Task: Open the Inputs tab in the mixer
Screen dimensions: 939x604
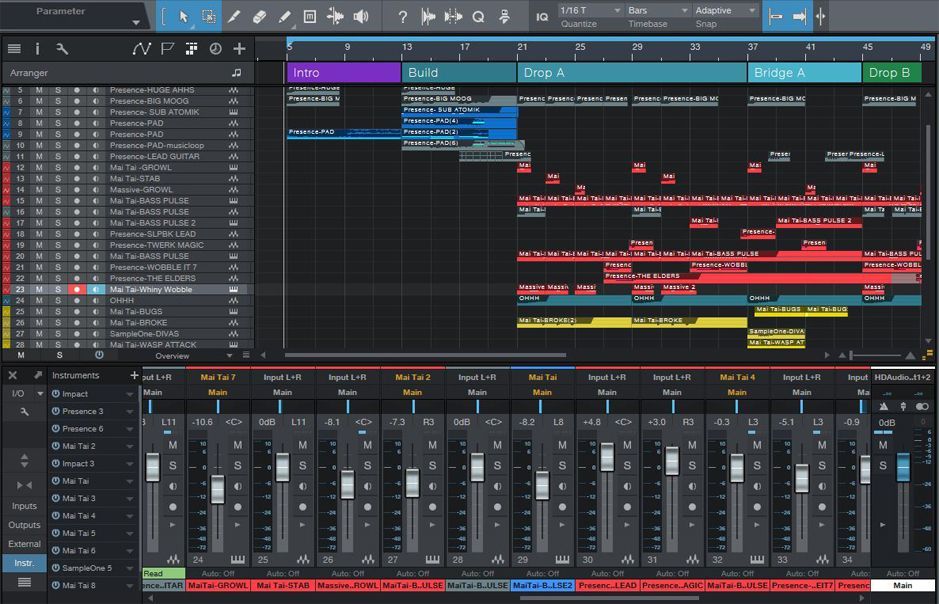Action: 22,504
